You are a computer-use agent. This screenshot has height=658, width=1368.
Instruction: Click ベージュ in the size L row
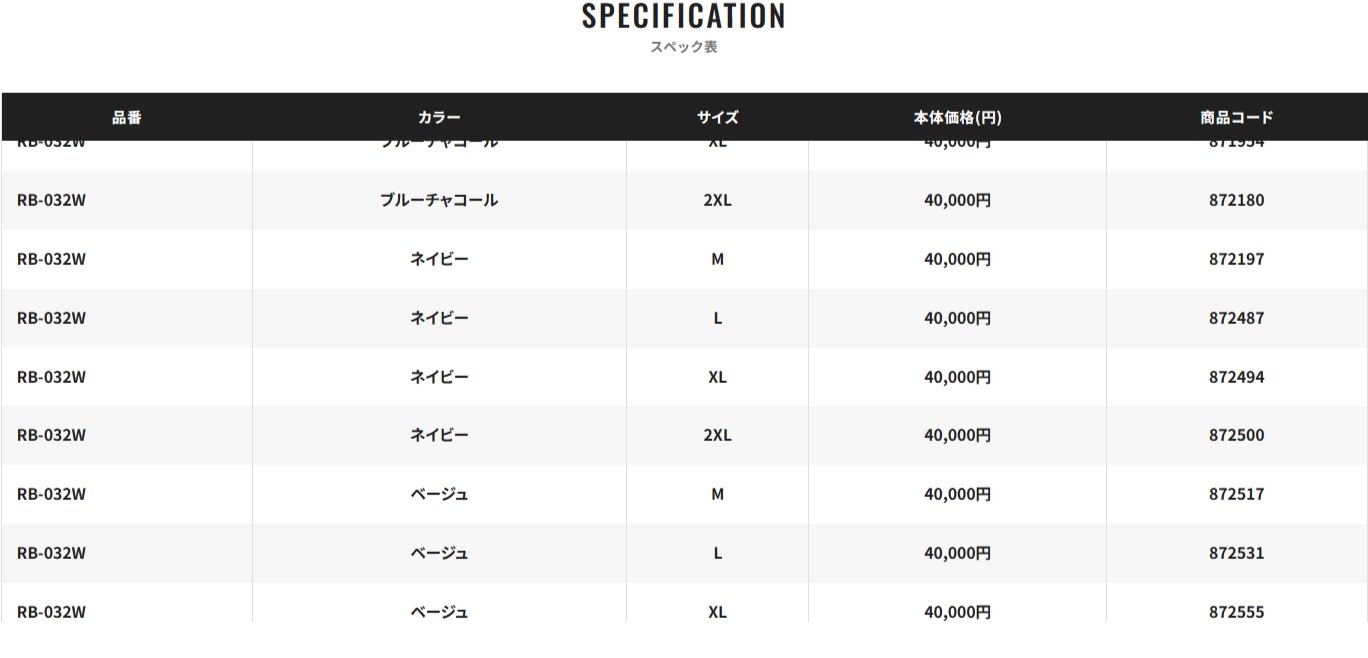tap(439, 553)
